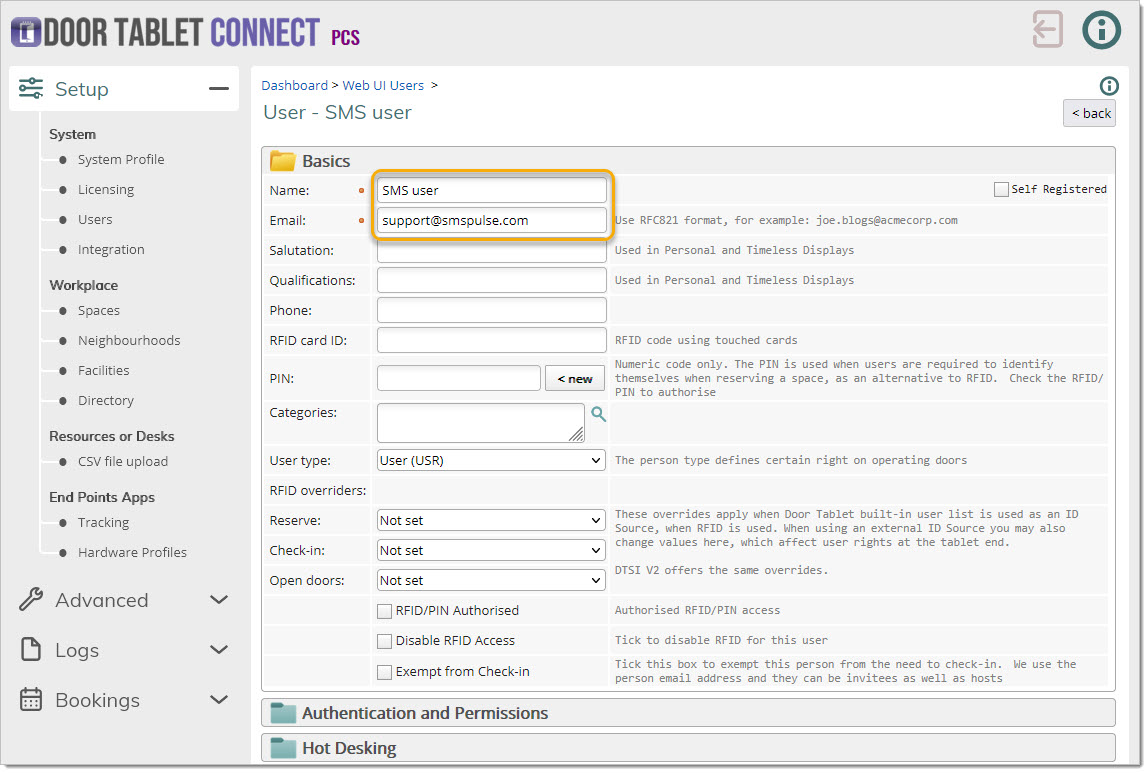This screenshot has width=1148, height=773.
Task: Tick the Self Registered checkbox
Action: pos(1001,189)
